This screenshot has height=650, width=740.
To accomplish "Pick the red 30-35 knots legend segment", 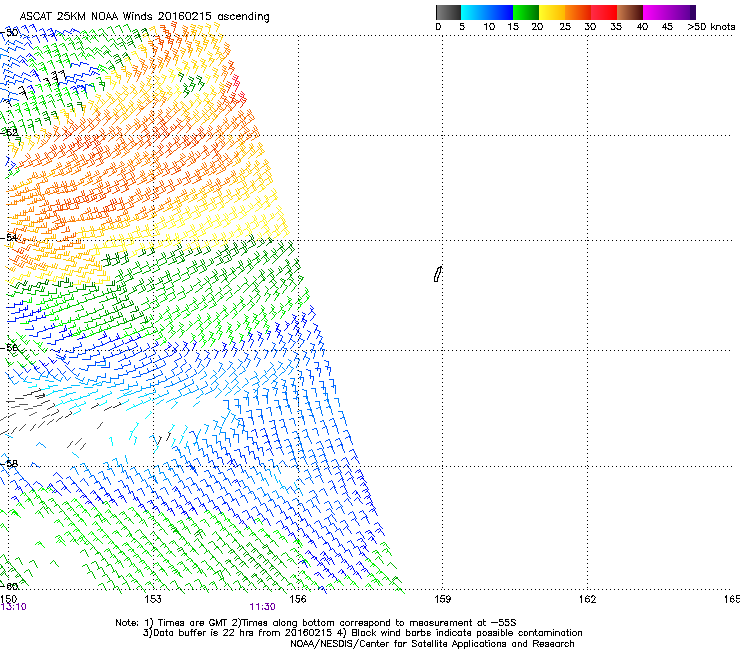I will point(604,12).
